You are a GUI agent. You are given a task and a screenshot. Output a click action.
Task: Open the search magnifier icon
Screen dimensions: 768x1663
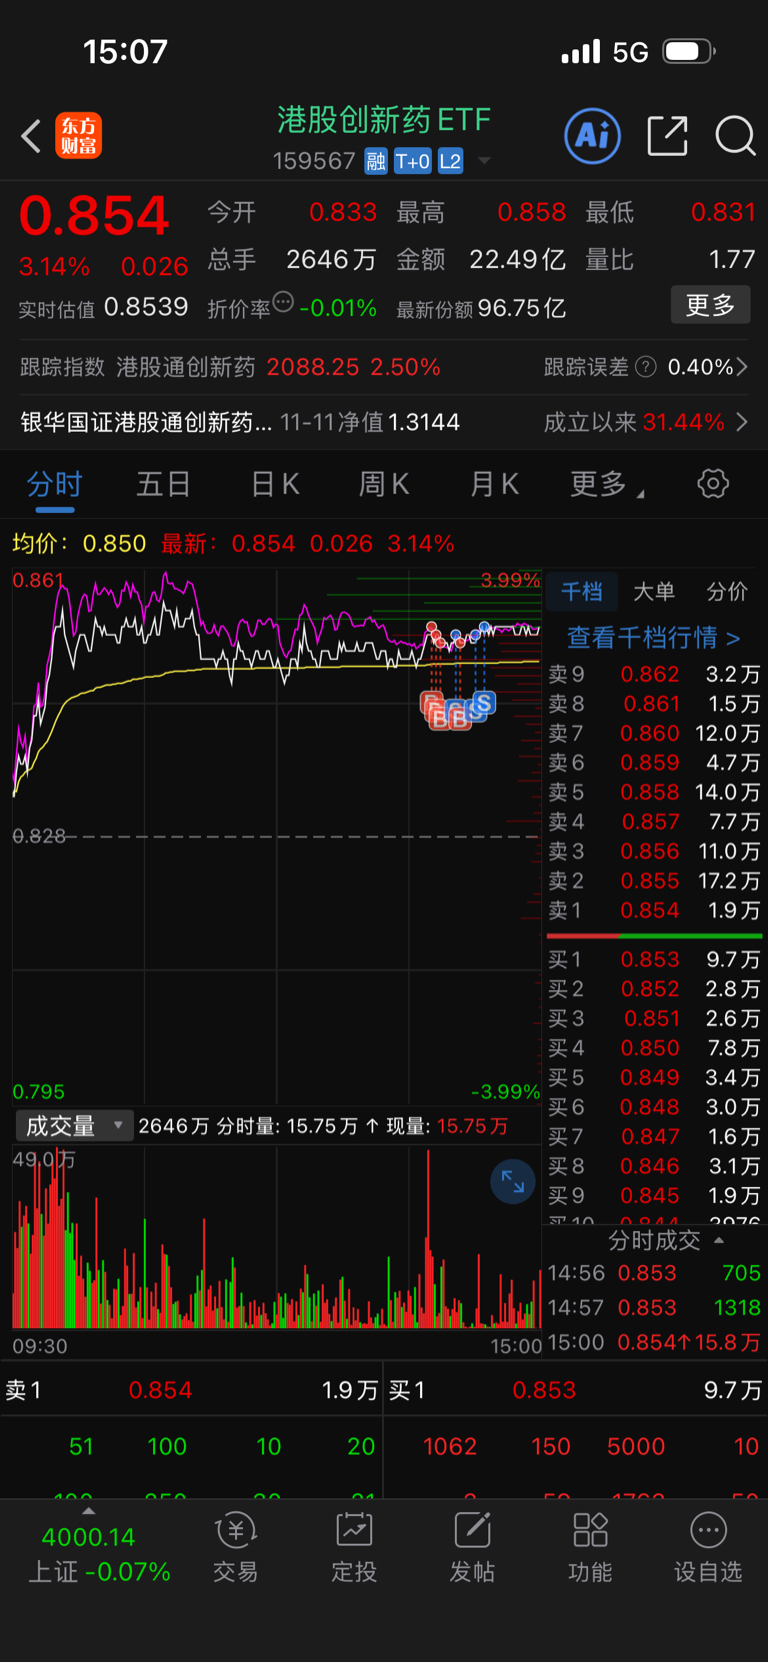click(735, 136)
